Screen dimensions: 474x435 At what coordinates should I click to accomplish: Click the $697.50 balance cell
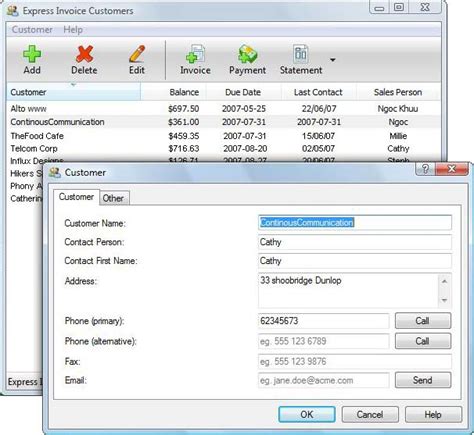click(184, 109)
